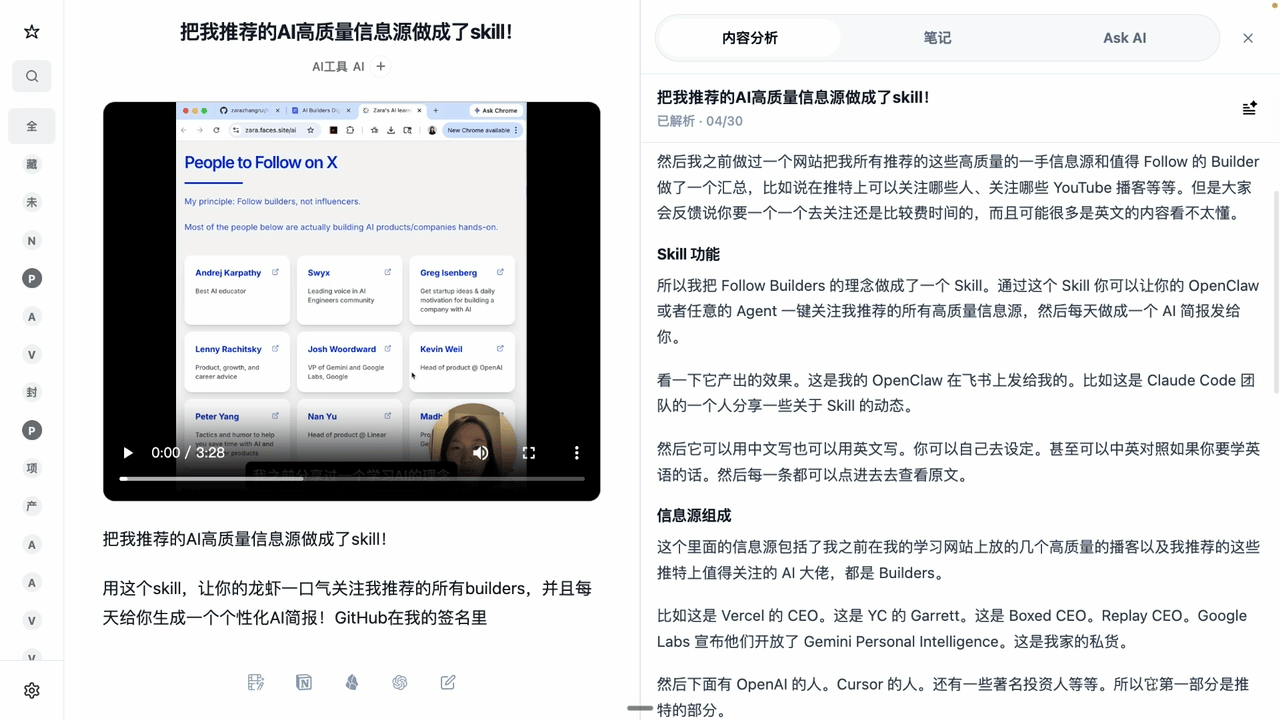
Task: Export to Obsidian via the gem icon
Action: coord(352,682)
